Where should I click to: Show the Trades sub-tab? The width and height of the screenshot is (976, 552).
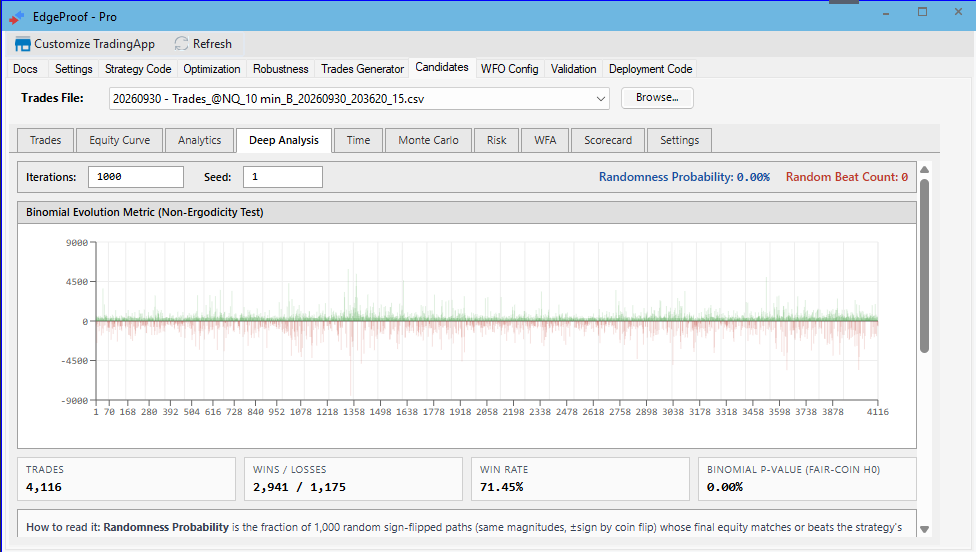pos(45,140)
